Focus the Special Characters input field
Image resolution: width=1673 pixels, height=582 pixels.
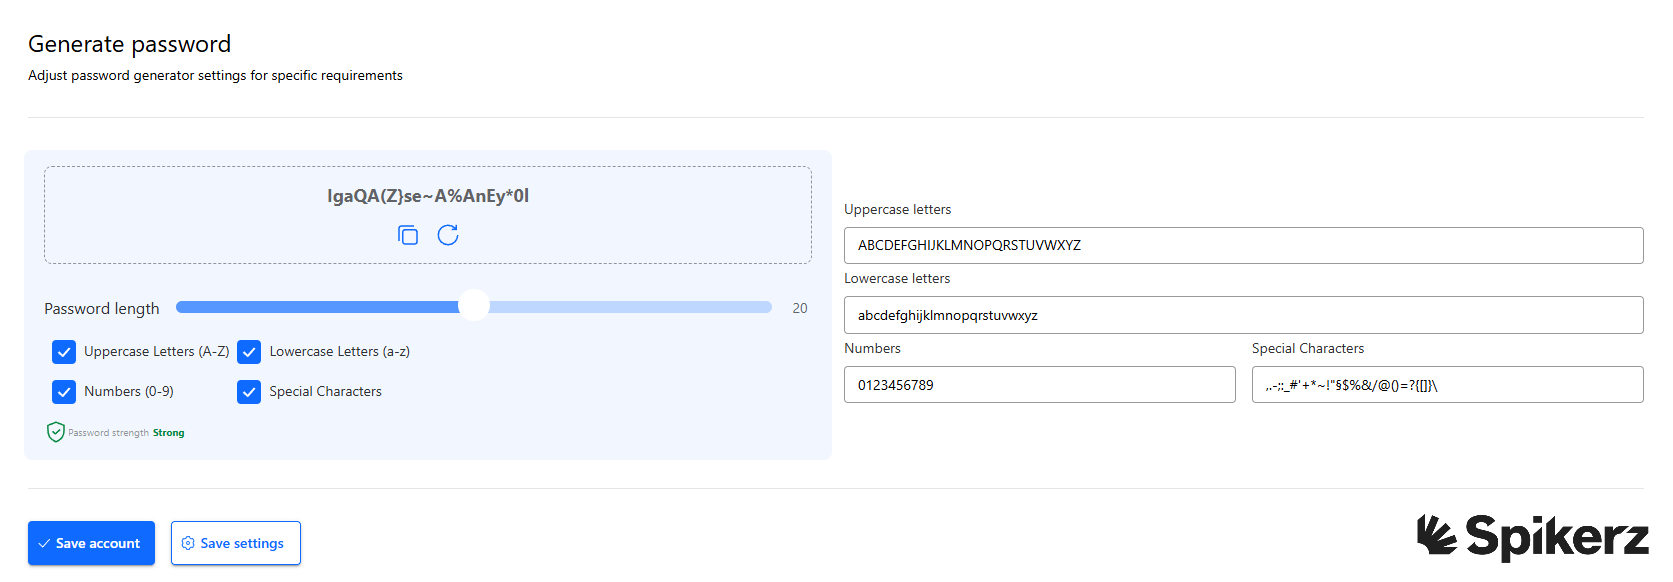pos(1447,385)
